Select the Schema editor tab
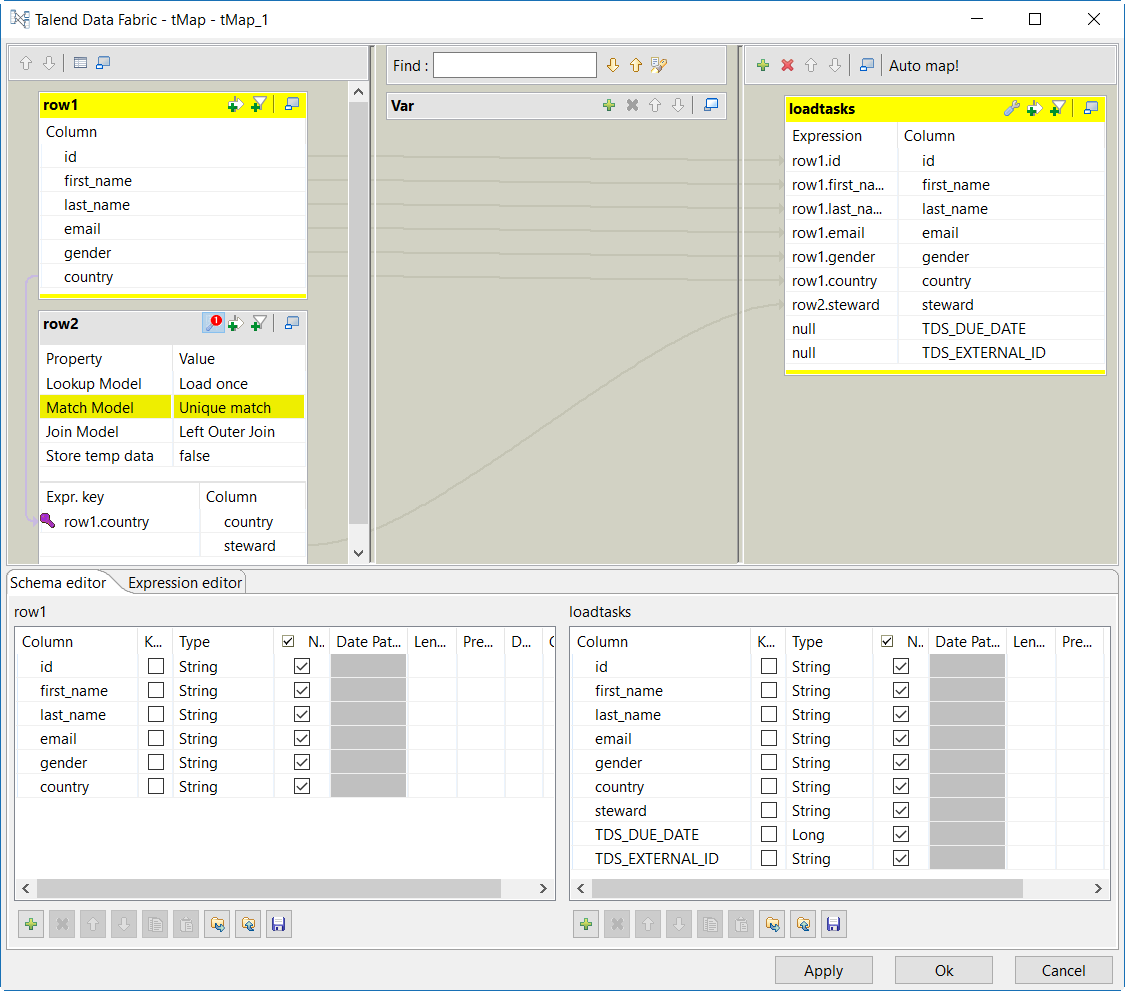1125x991 pixels. [58, 583]
